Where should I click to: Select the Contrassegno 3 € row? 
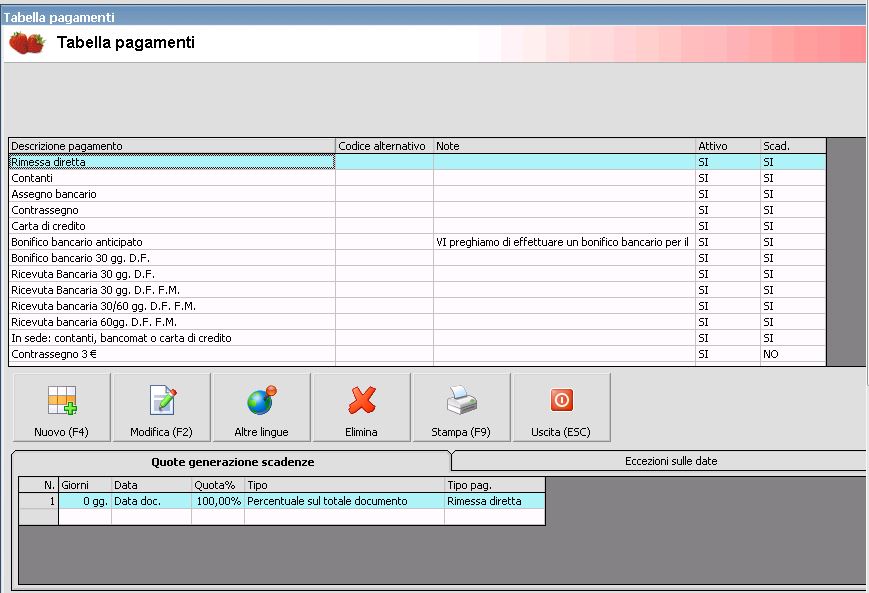pyautogui.click(x=417, y=354)
